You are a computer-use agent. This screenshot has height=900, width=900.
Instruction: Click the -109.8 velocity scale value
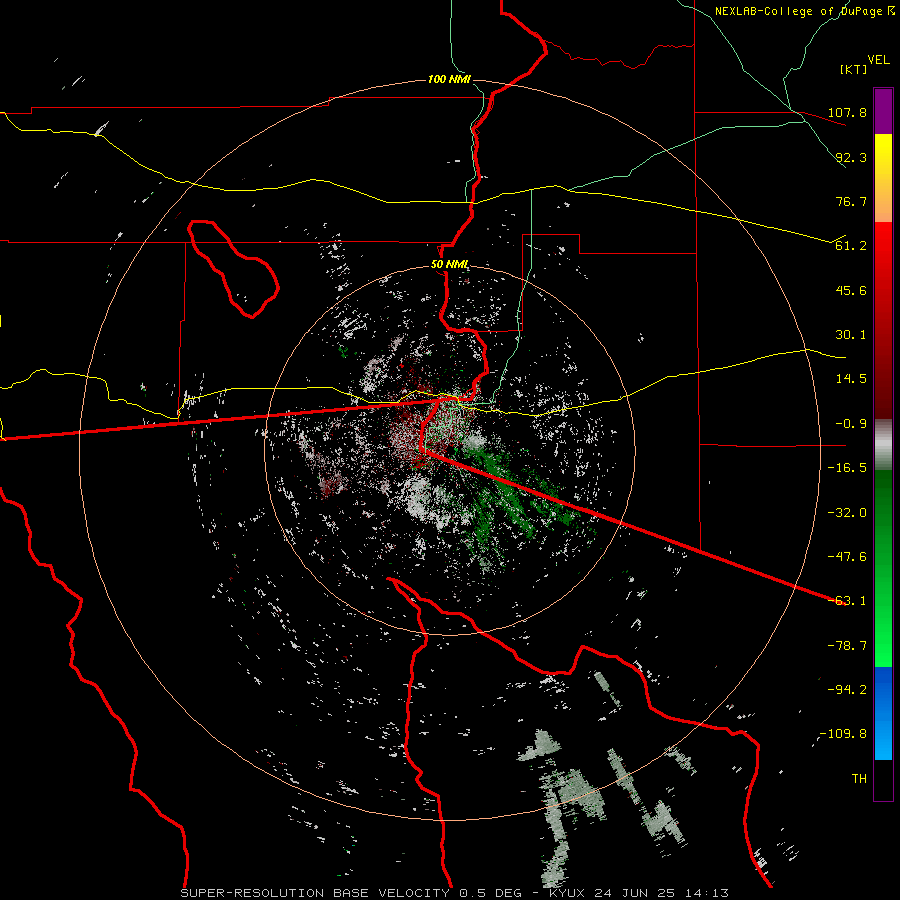(x=843, y=734)
